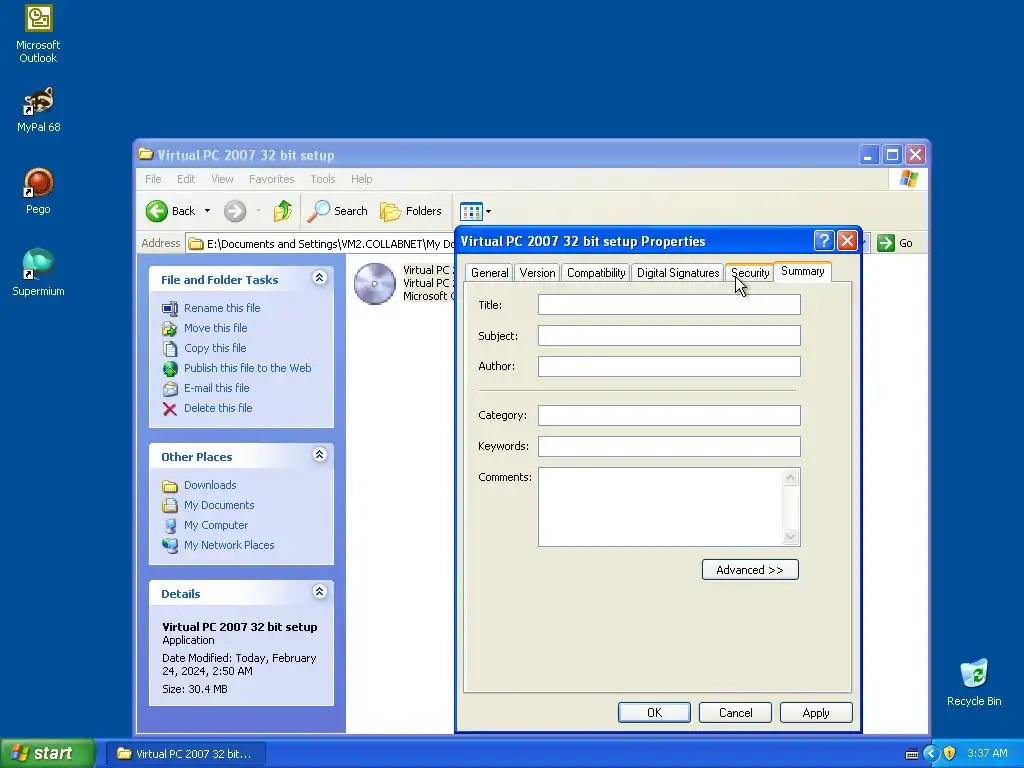Switch to the Digital Signatures tab
Viewport: 1024px width, 768px height.
point(678,273)
